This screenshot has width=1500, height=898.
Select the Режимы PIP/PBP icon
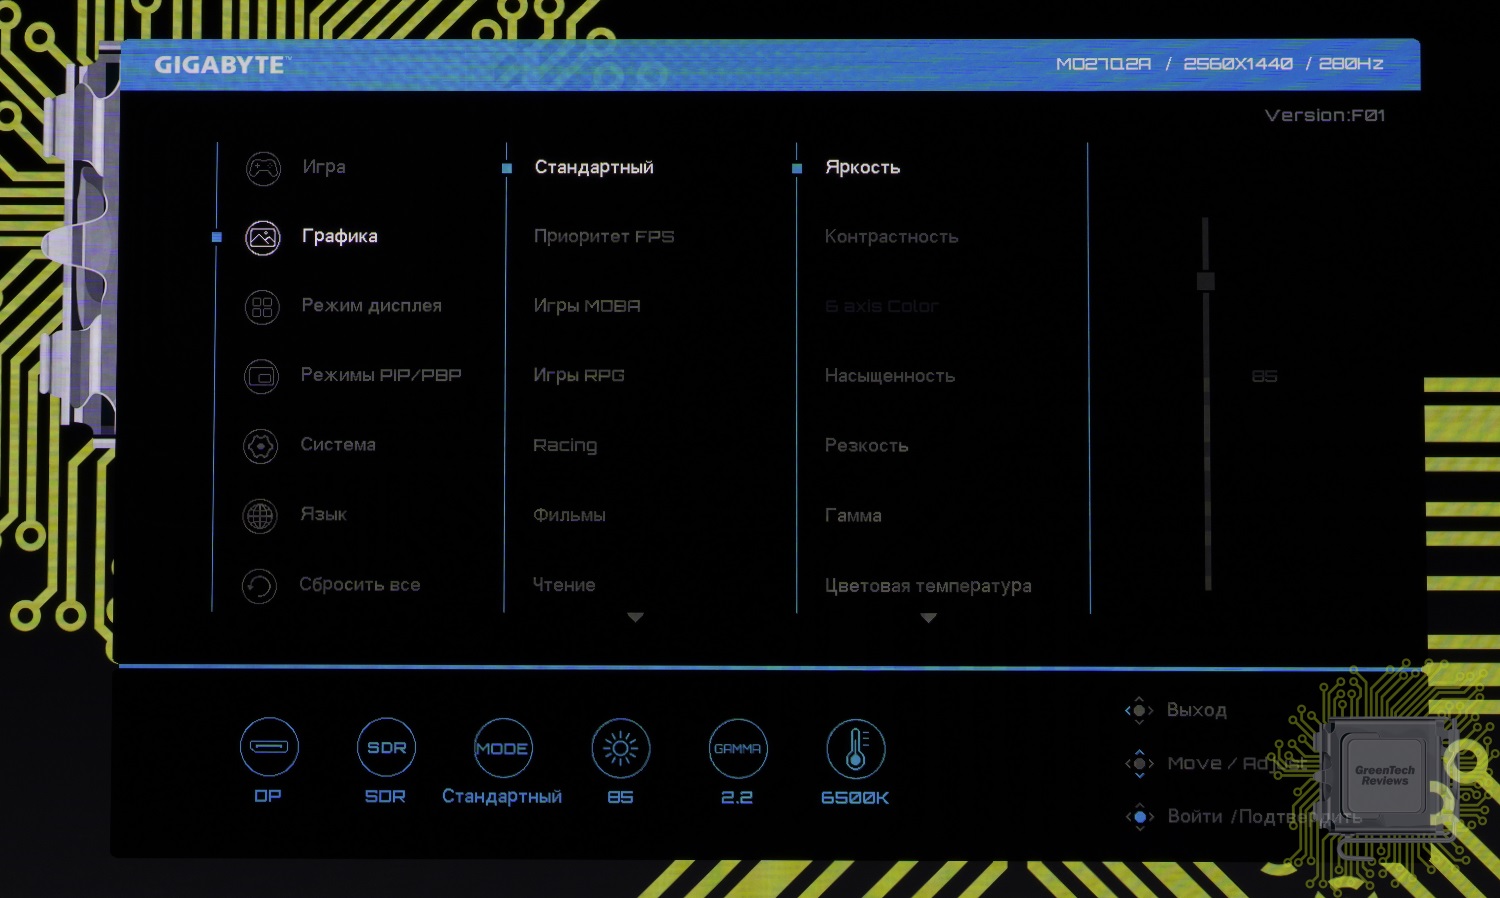pos(261,376)
